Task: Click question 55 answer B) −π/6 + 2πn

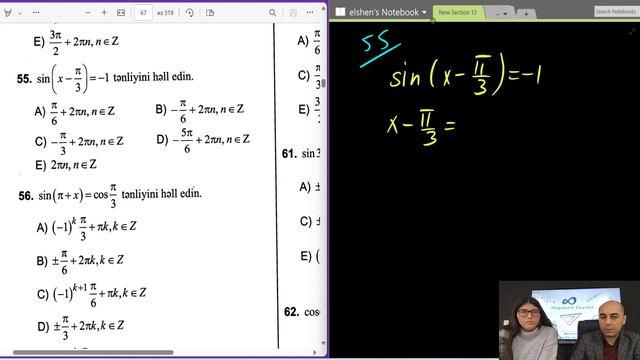Action: [200, 110]
